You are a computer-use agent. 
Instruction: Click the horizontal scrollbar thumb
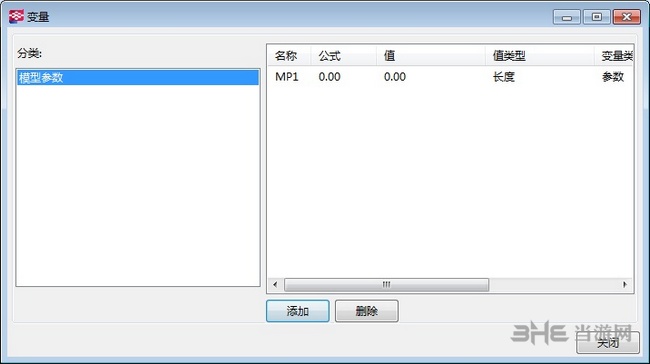tap(386, 284)
